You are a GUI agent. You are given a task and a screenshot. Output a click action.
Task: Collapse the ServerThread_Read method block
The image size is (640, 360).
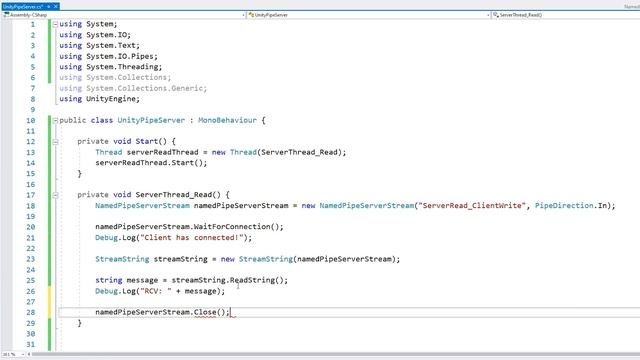(55, 195)
